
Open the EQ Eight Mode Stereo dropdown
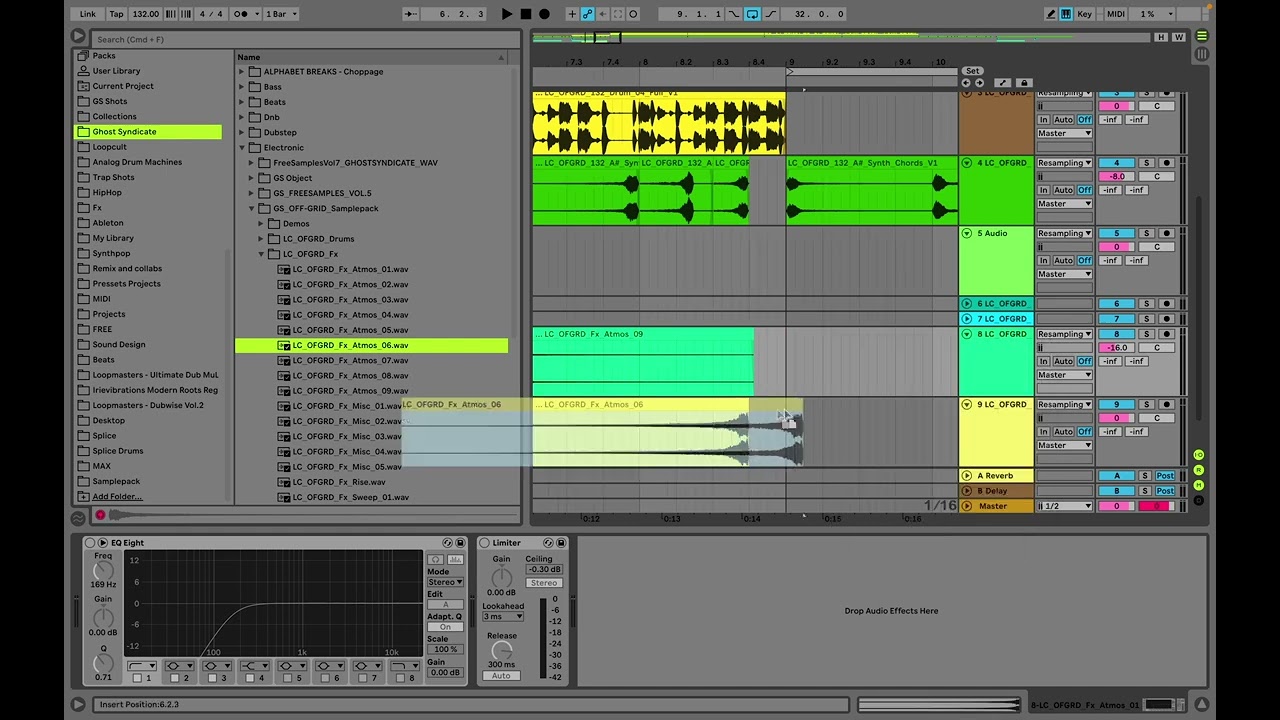(445, 582)
